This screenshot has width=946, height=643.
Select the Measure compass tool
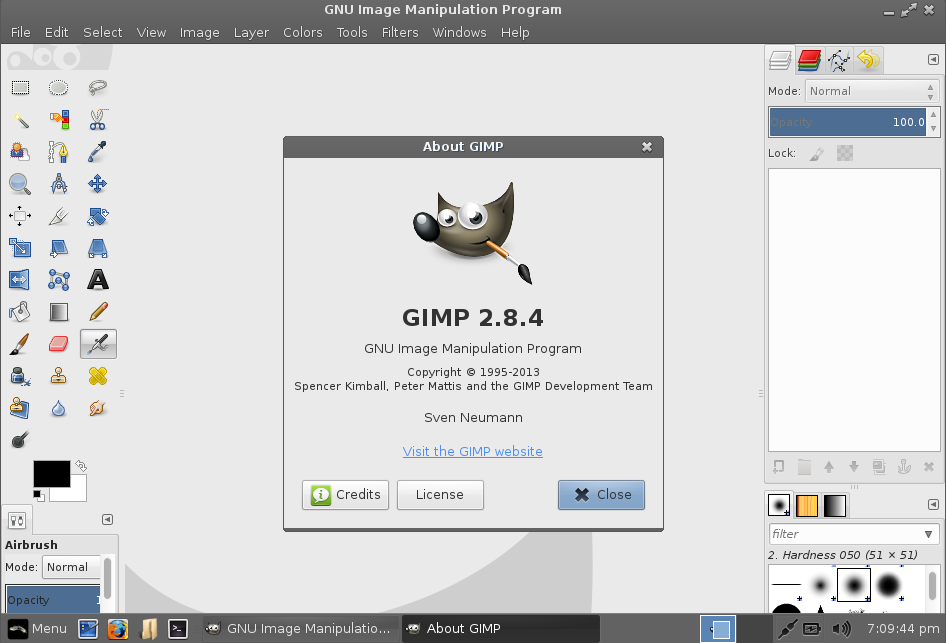pos(59,184)
